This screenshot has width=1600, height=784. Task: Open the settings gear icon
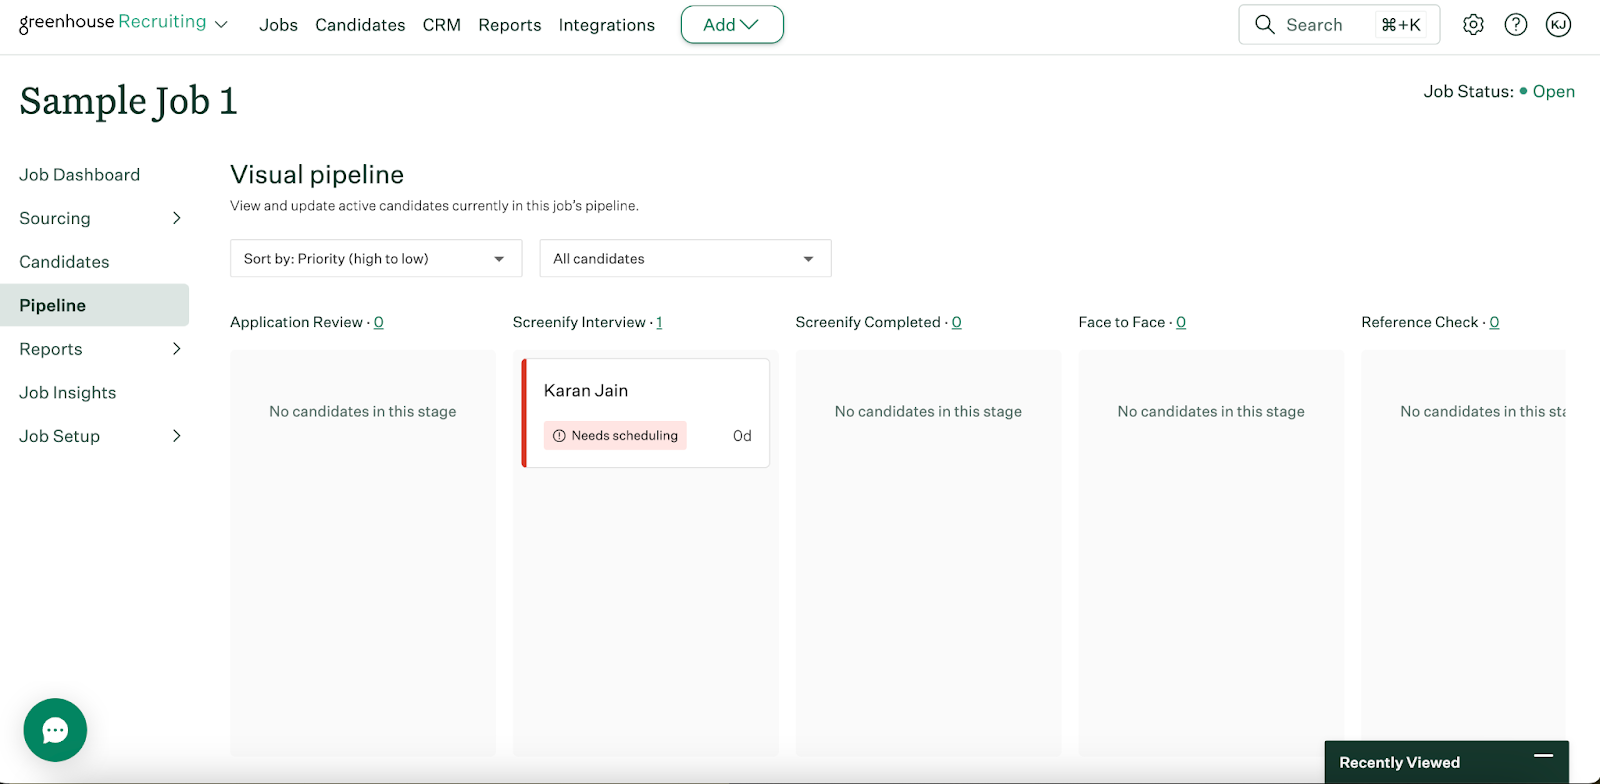(1473, 25)
